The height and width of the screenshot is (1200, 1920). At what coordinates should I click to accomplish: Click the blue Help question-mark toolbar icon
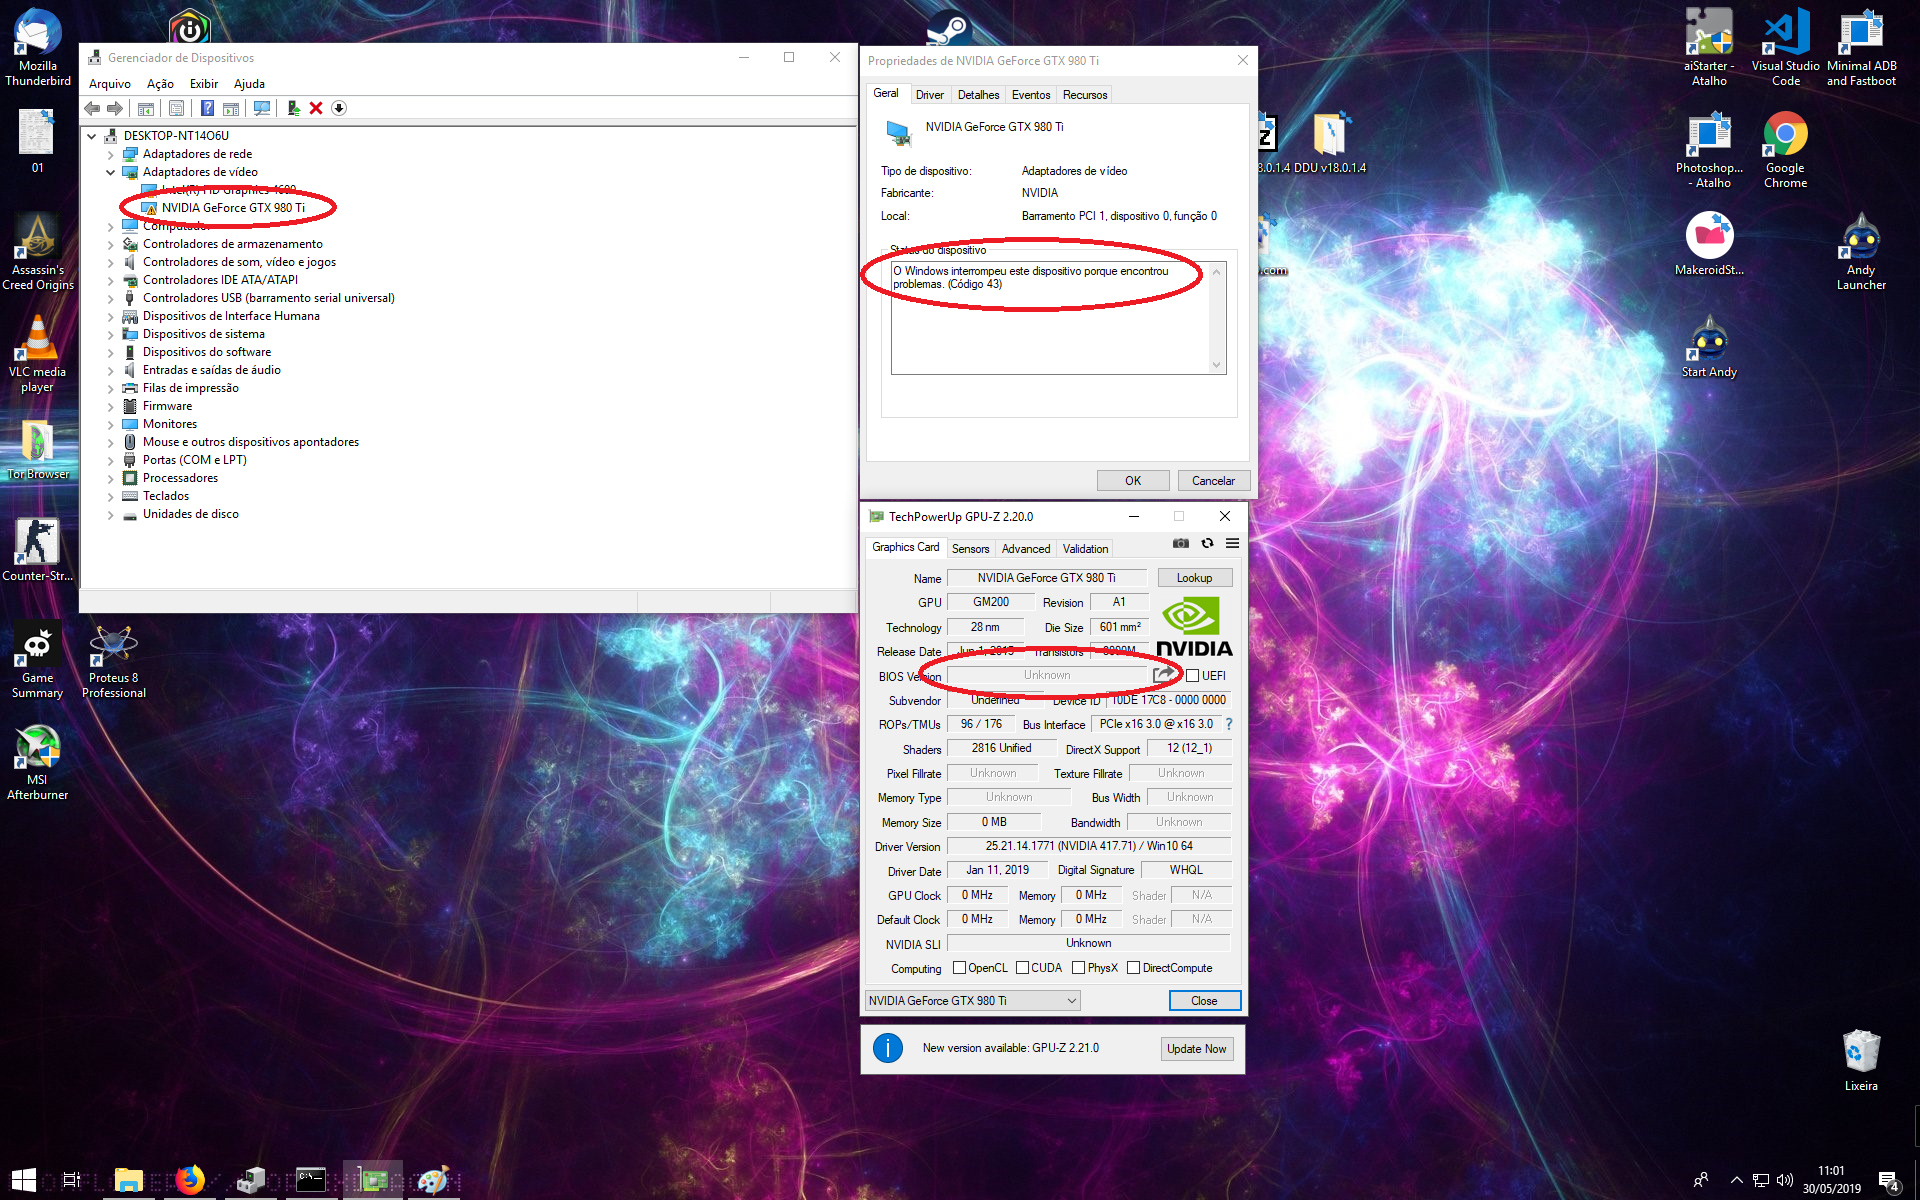pos(207,108)
